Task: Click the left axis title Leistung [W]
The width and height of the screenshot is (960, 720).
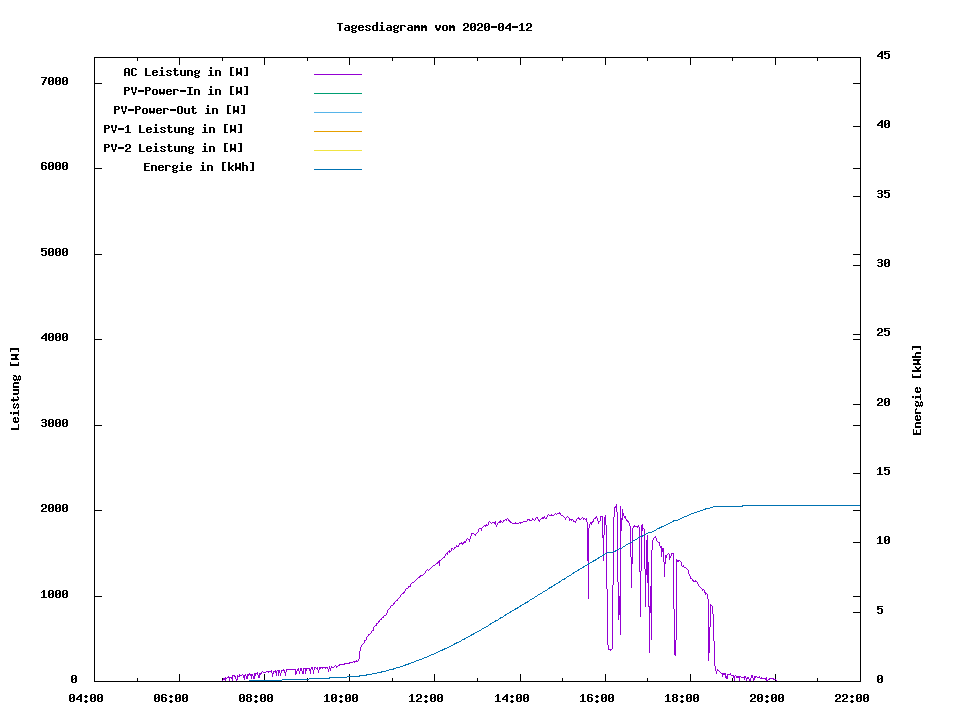Action: (x=15, y=389)
